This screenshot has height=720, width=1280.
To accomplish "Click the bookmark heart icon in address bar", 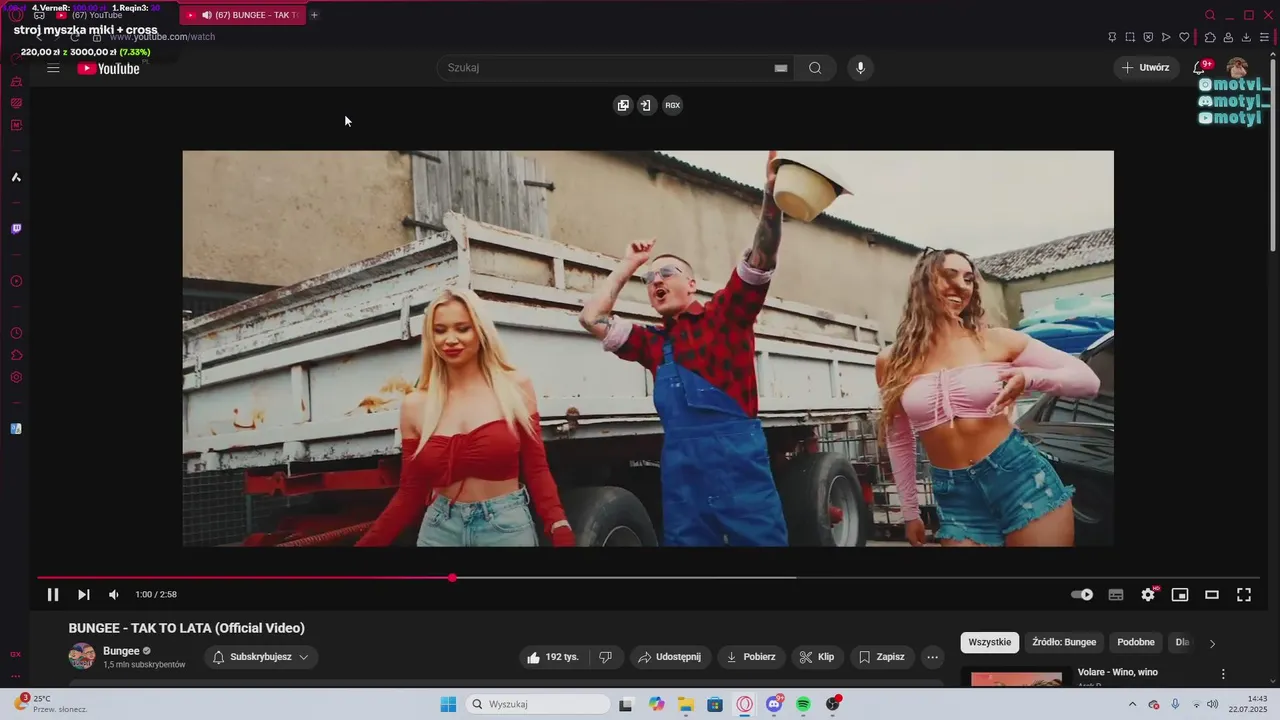I will pos(1184,37).
